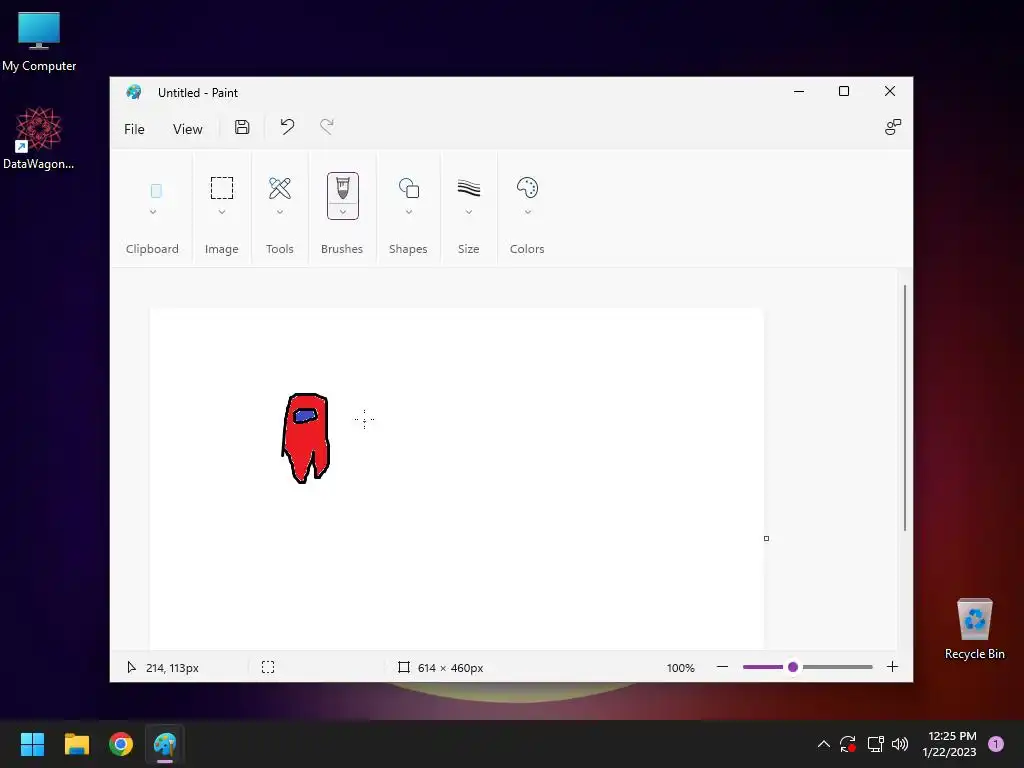Expand the Size dropdown chevron
The height and width of the screenshot is (768, 1024).
469,212
